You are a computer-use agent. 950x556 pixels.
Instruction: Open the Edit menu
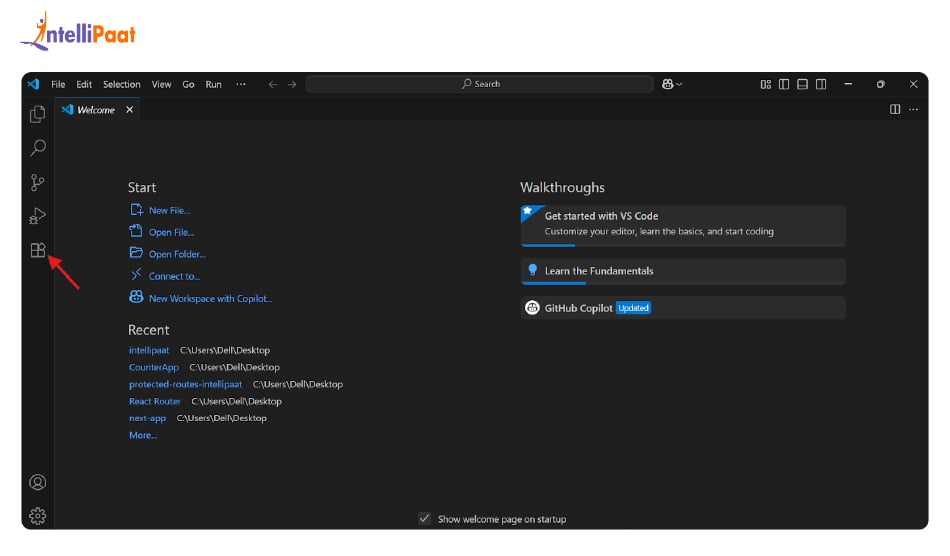(x=84, y=84)
